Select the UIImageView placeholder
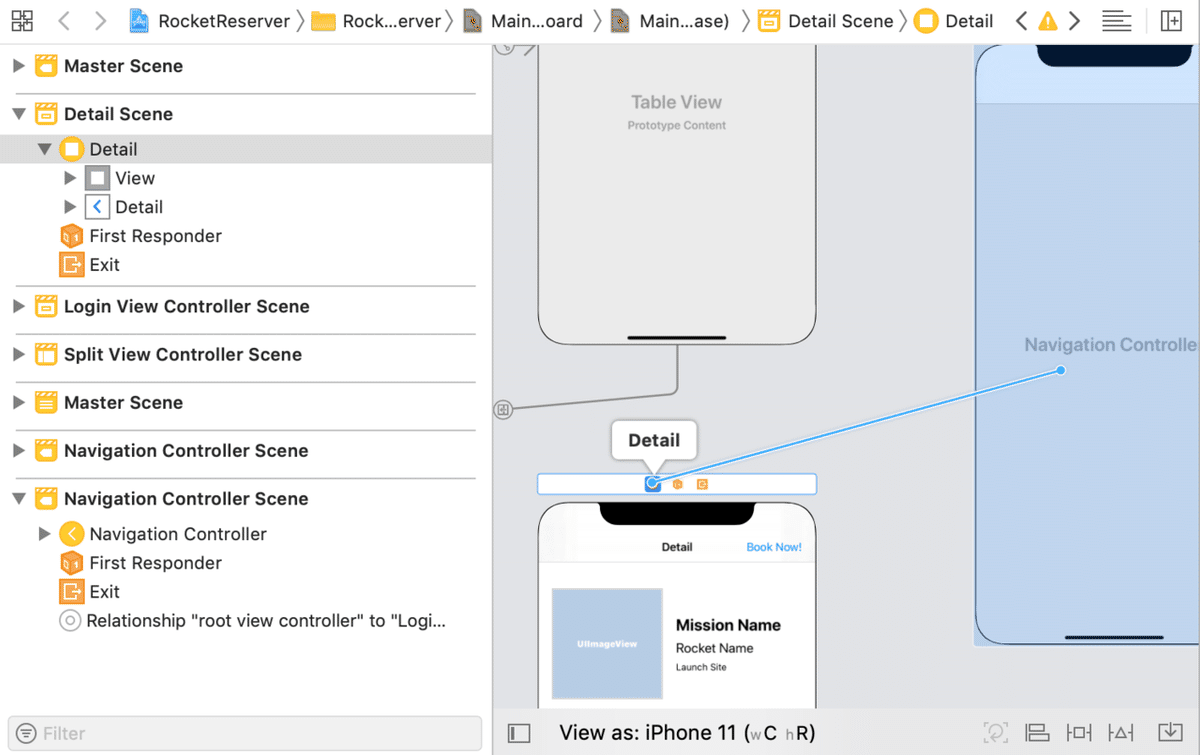Screen dimensions: 1200x755 coord(607,643)
